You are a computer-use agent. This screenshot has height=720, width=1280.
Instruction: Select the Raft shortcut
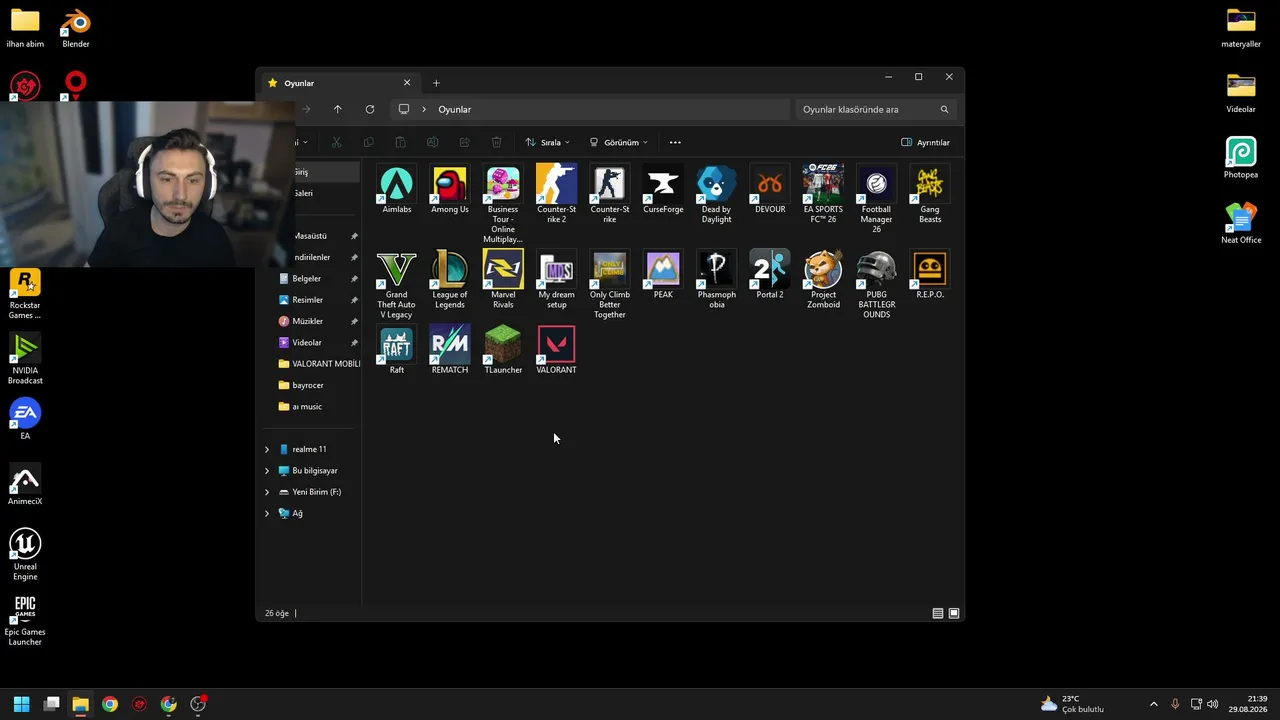tap(397, 350)
